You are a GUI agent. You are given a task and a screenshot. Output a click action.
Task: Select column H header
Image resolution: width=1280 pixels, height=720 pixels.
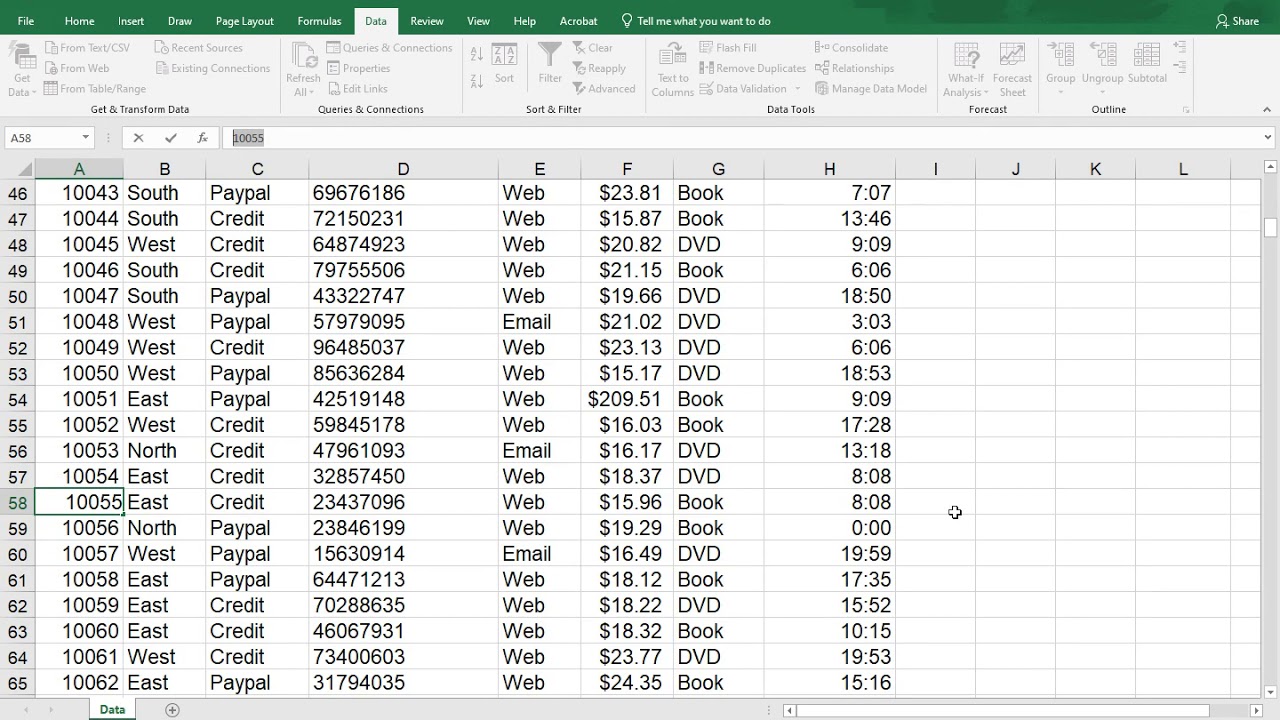click(x=829, y=169)
